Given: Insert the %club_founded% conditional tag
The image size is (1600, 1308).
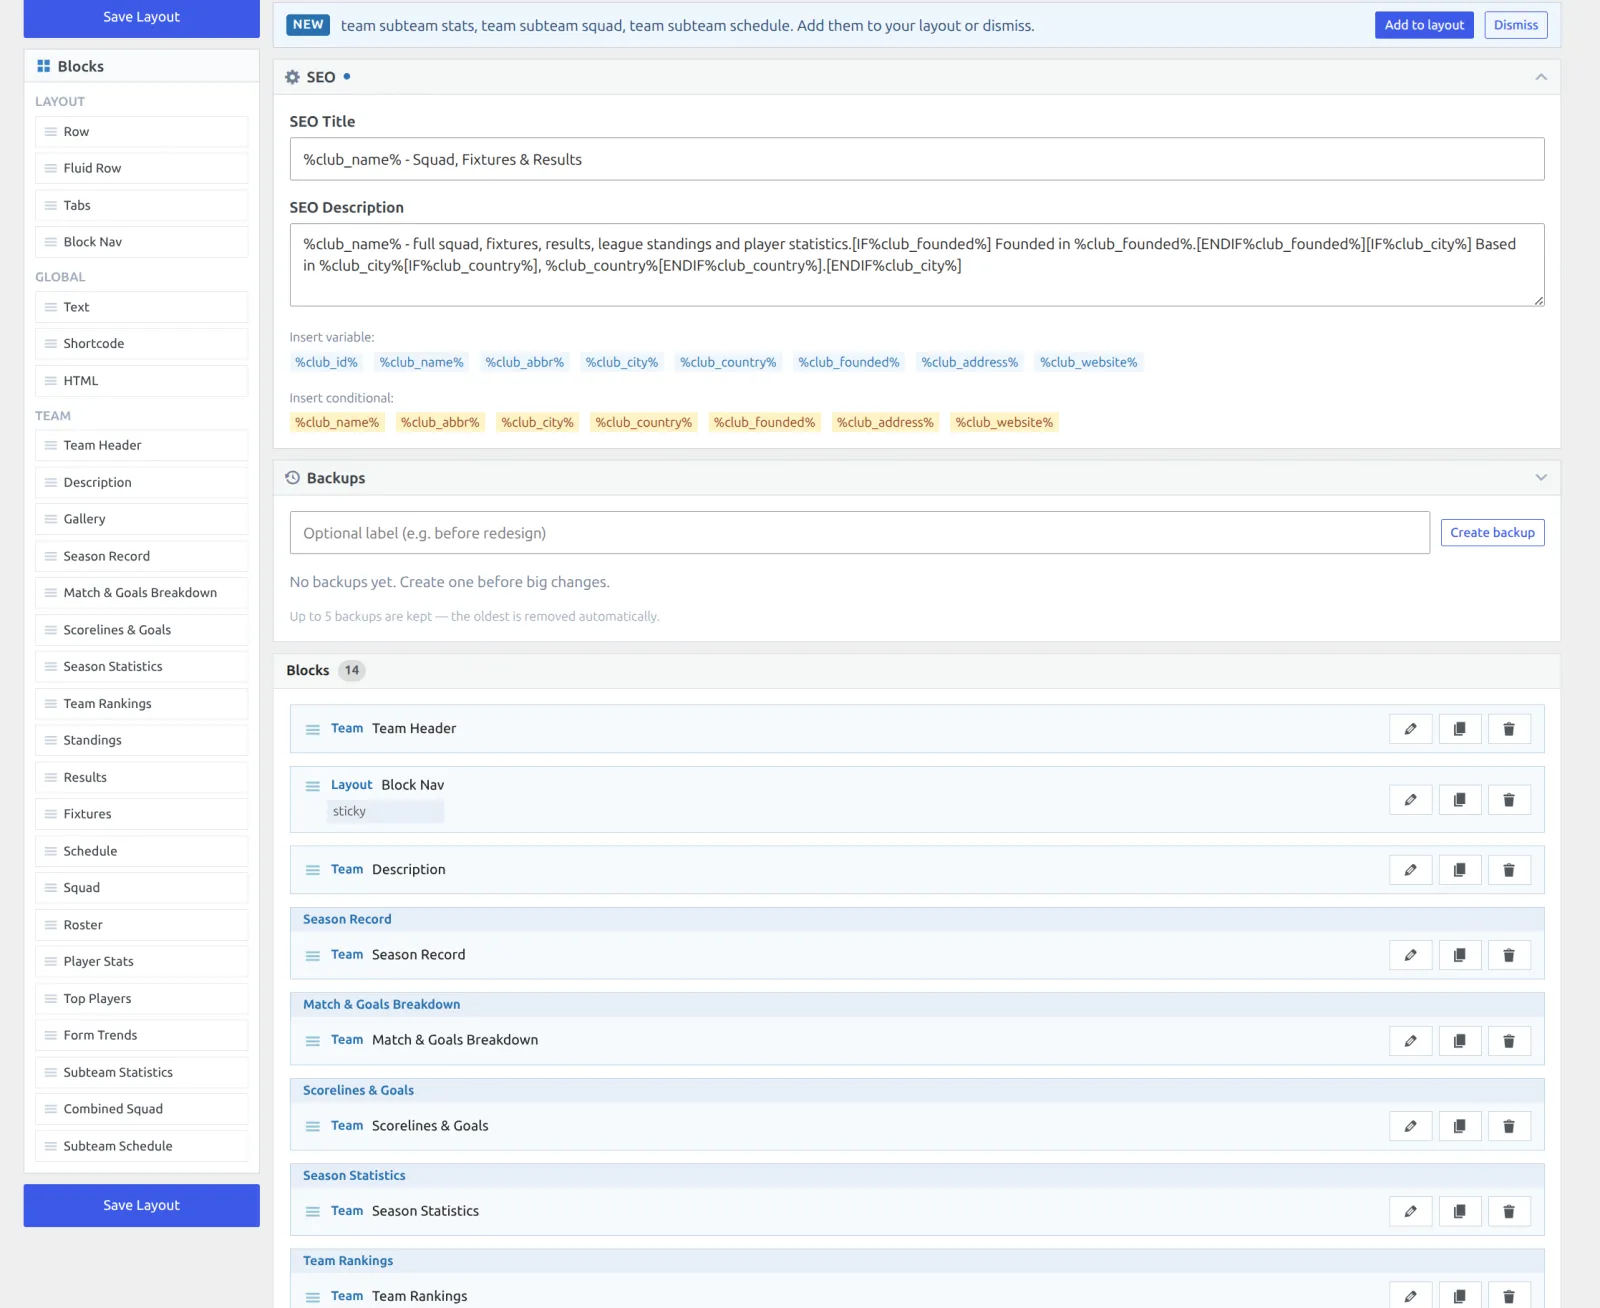Looking at the screenshot, I should (x=764, y=422).
